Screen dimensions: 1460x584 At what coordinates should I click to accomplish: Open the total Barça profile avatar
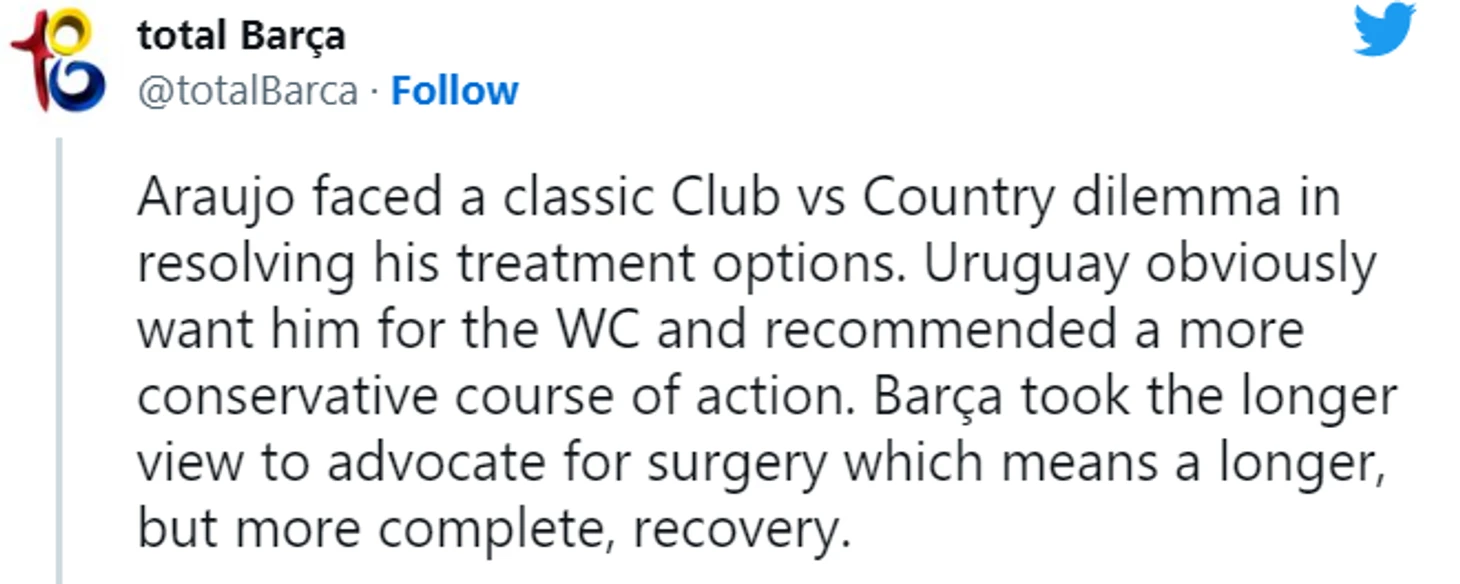[57, 60]
